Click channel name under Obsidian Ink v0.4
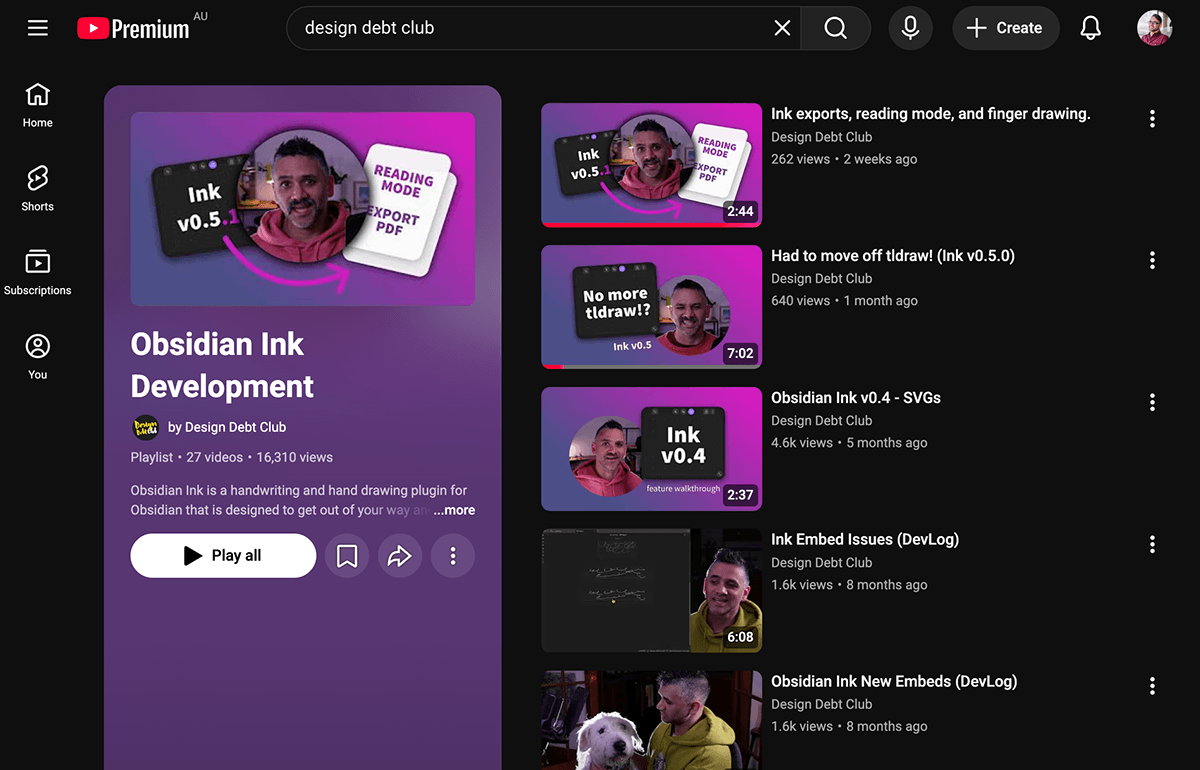1200x770 pixels. (821, 421)
